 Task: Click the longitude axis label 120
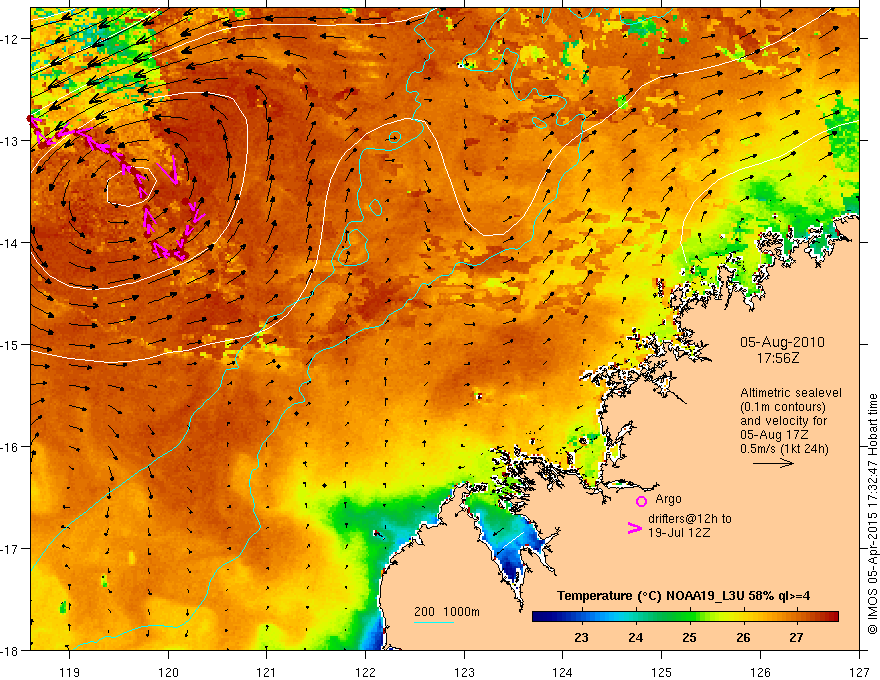pos(168,672)
